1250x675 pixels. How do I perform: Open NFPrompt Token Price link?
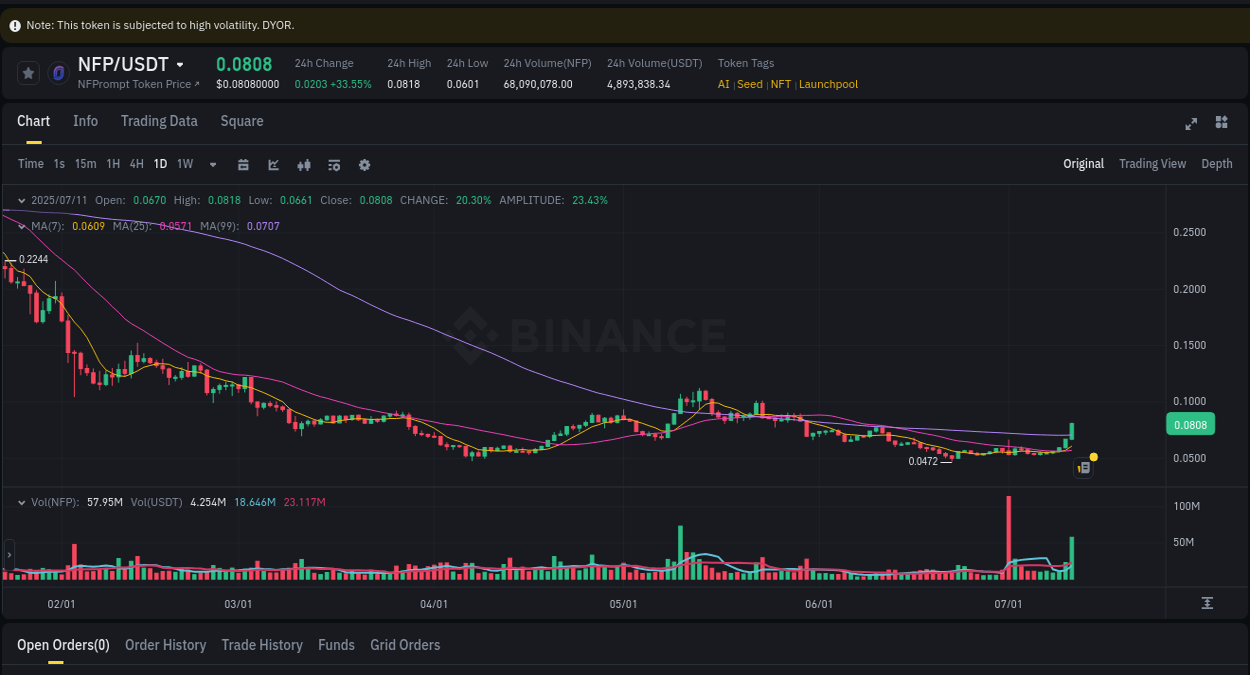coord(137,84)
